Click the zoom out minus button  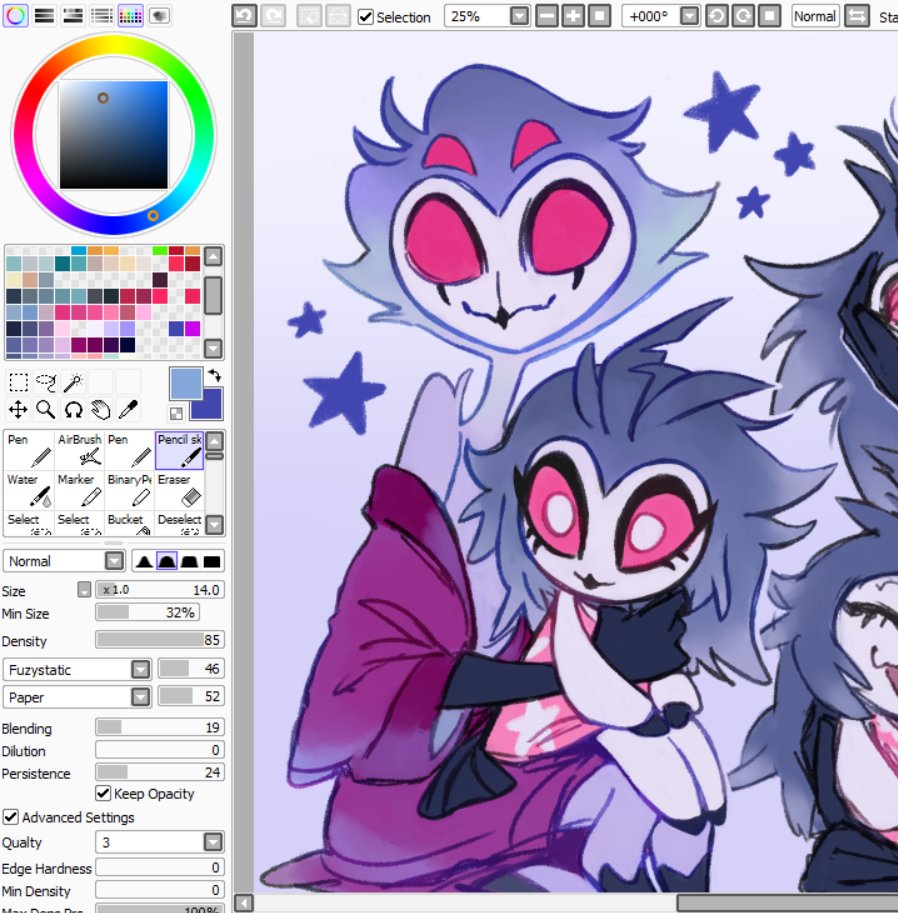click(x=547, y=16)
